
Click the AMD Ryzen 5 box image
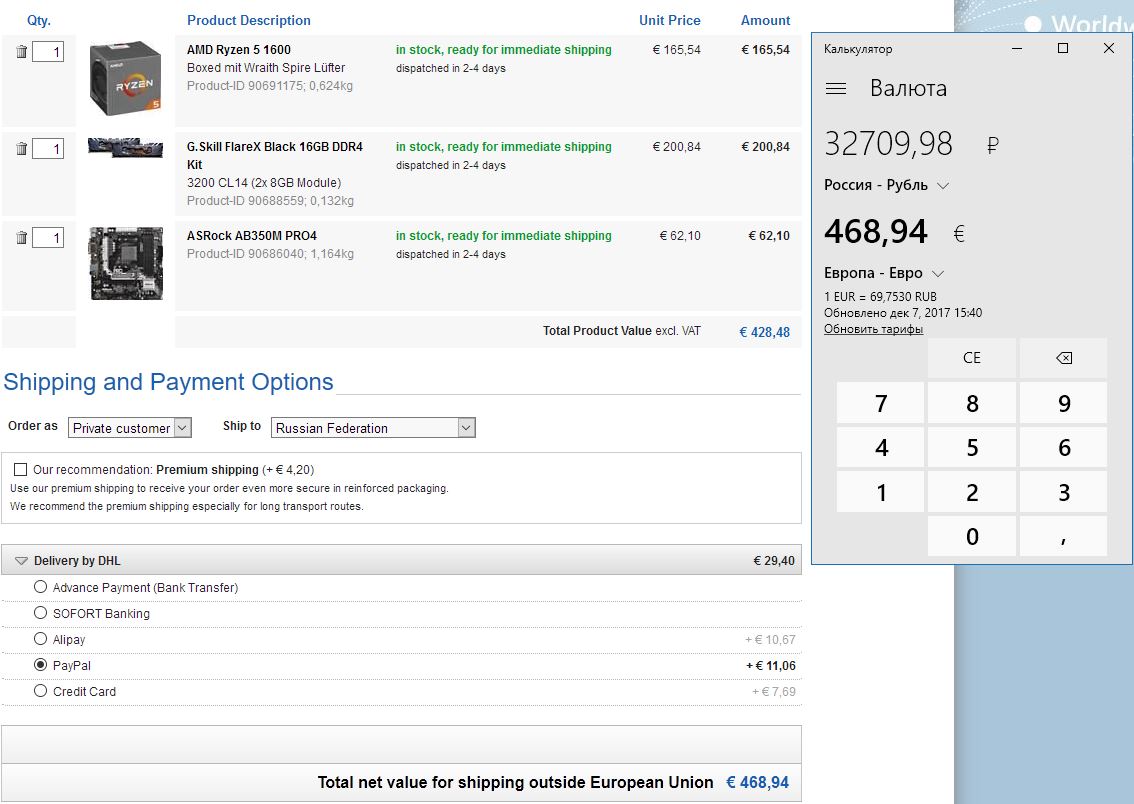click(x=125, y=77)
